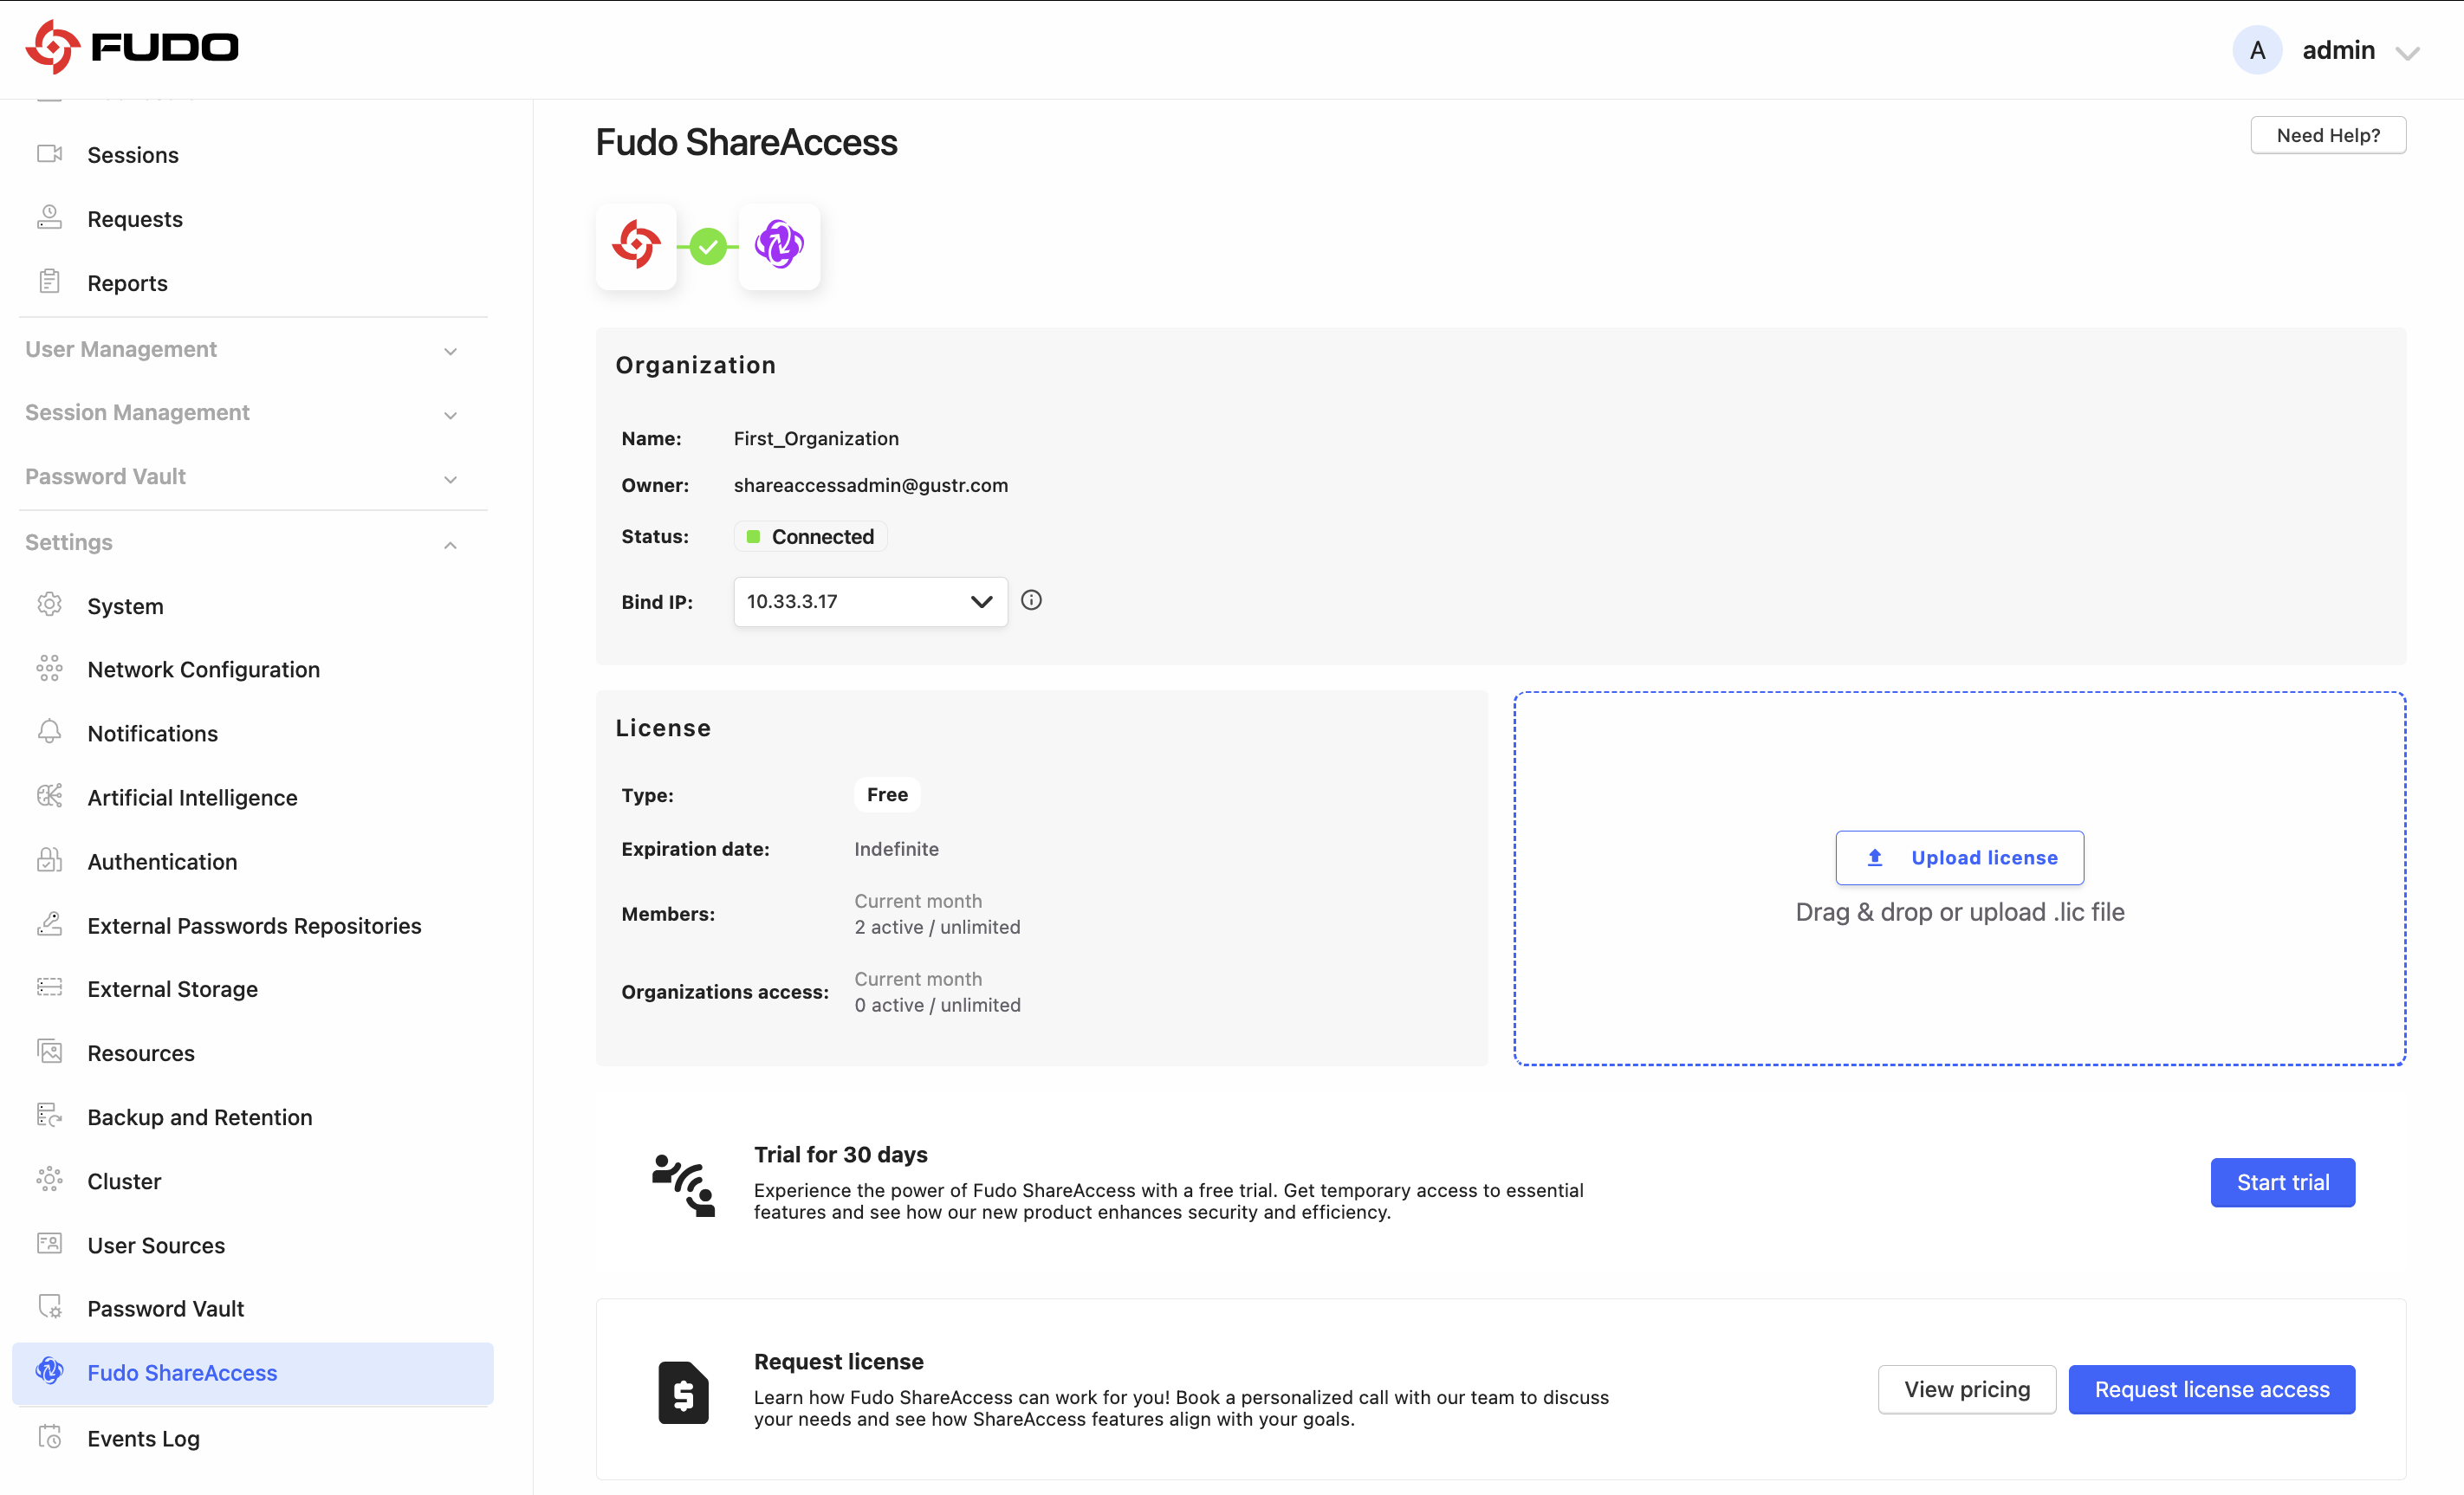Click the Sessions camera icon in sidebar
The width and height of the screenshot is (2464, 1495).
[x=49, y=154]
